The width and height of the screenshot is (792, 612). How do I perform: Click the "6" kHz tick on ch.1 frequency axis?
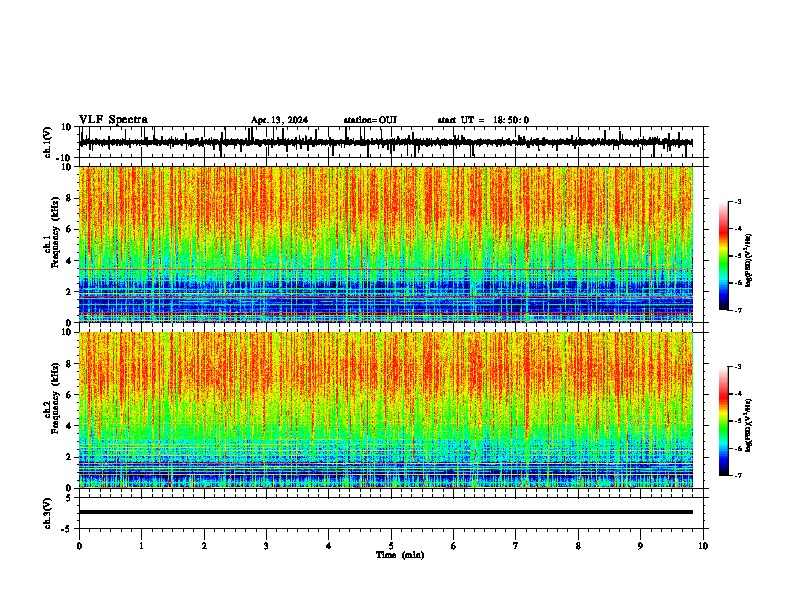click(70, 229)
